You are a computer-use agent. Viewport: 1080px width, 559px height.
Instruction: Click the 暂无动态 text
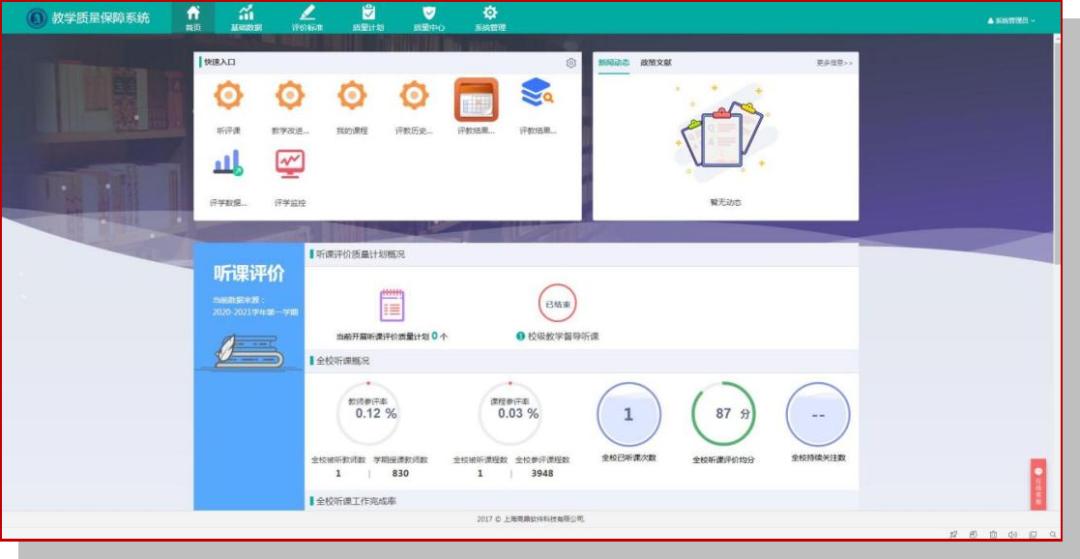[x=725, y=202]
